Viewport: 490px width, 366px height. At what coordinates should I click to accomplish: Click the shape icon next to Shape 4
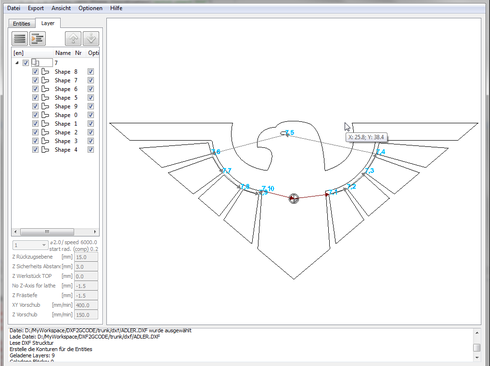(45, 150)
